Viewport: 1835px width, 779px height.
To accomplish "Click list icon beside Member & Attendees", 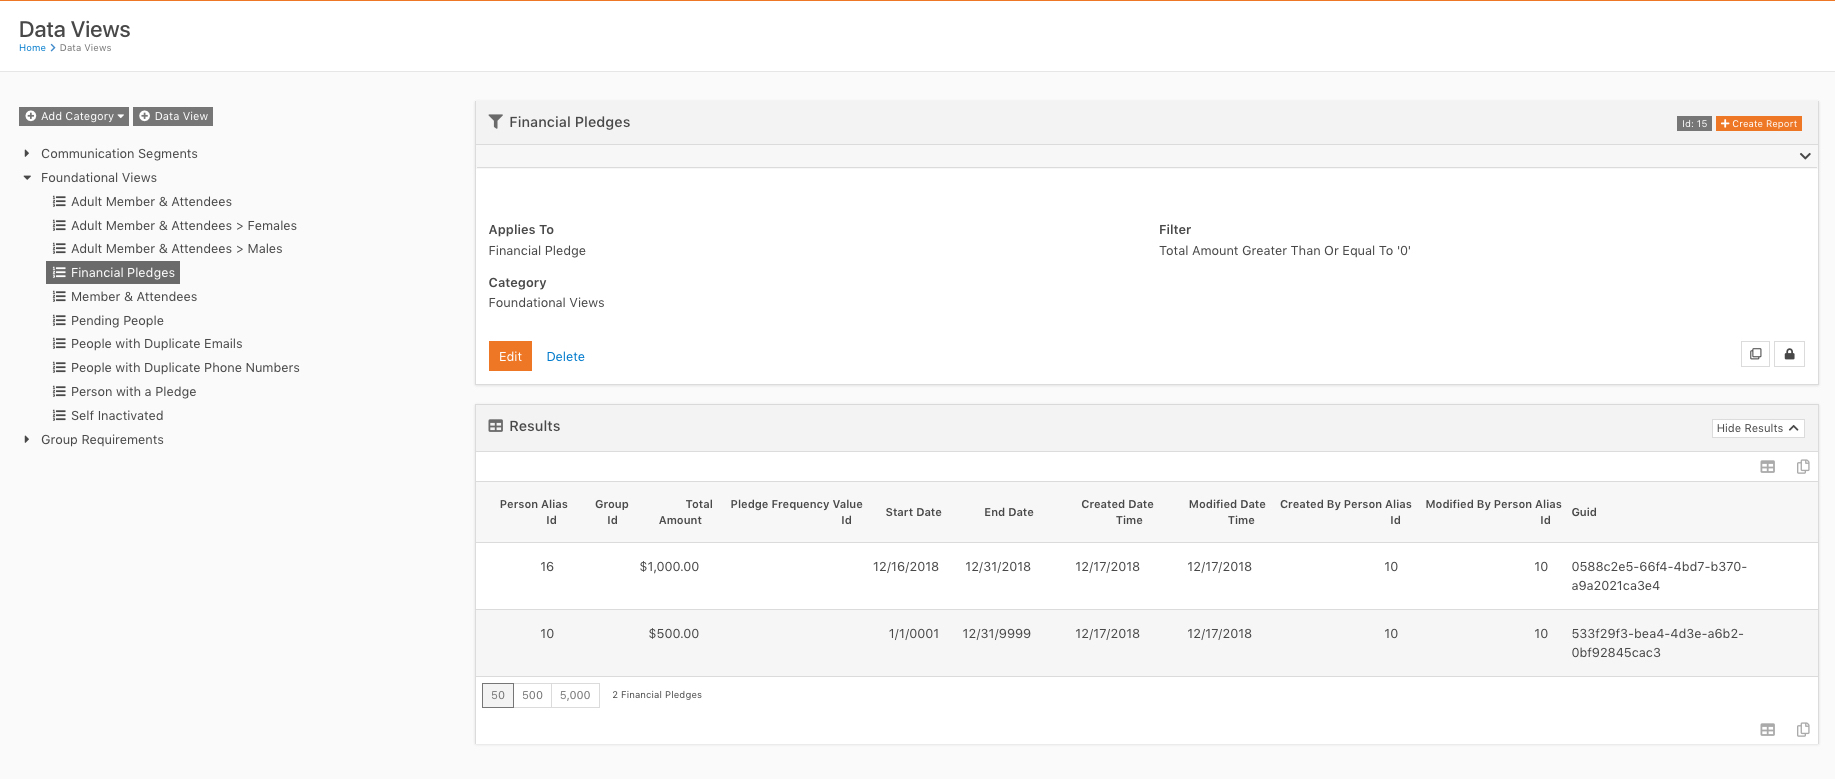I will click(x=59, y=296).
